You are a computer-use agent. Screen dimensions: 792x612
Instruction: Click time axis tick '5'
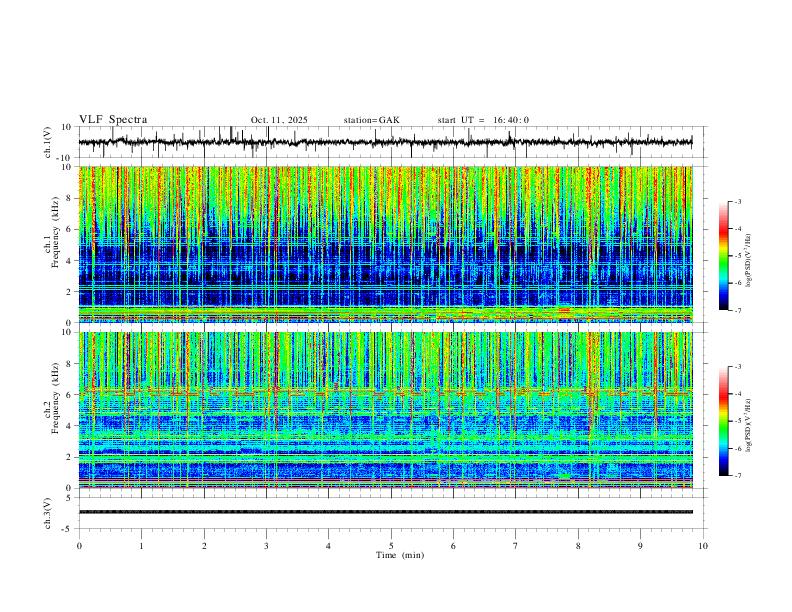tap(391, 546)
